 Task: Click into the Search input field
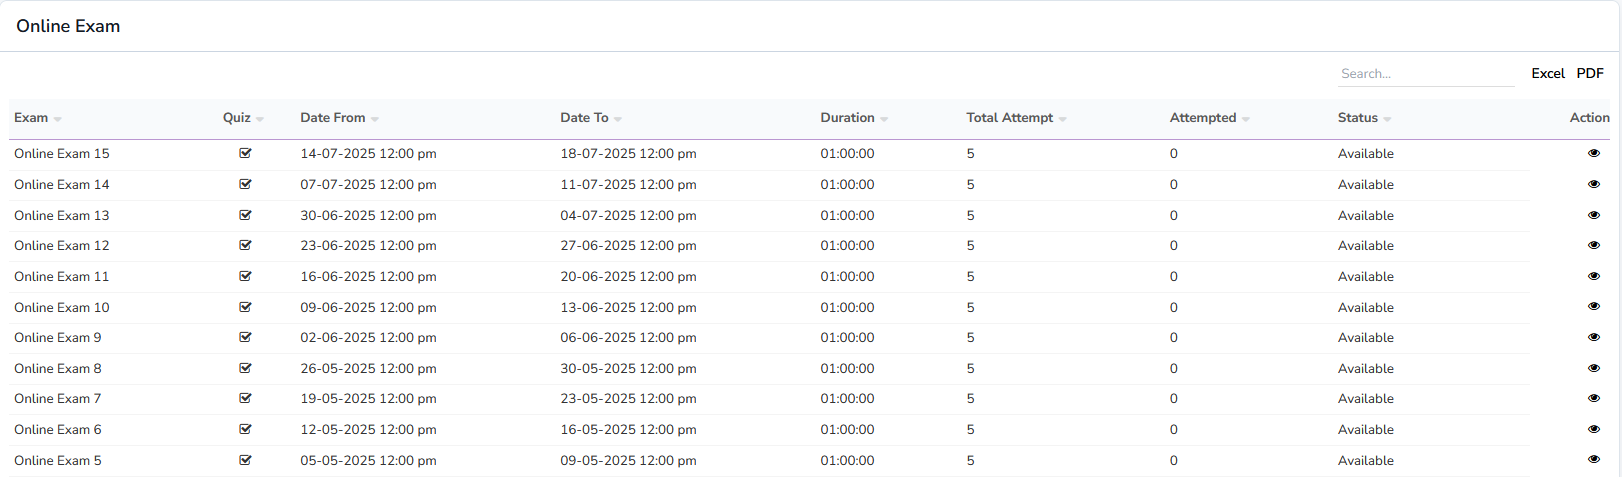click(x=1425, y=74)
